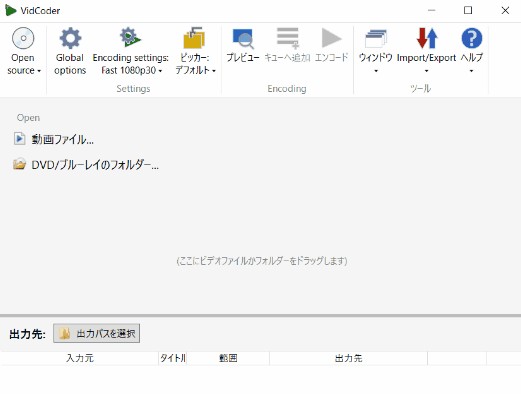Expand the デフォルト picker dropdown
Image resolution: width=521 pixels, height=394 pixels.
[x=214, y=71]
